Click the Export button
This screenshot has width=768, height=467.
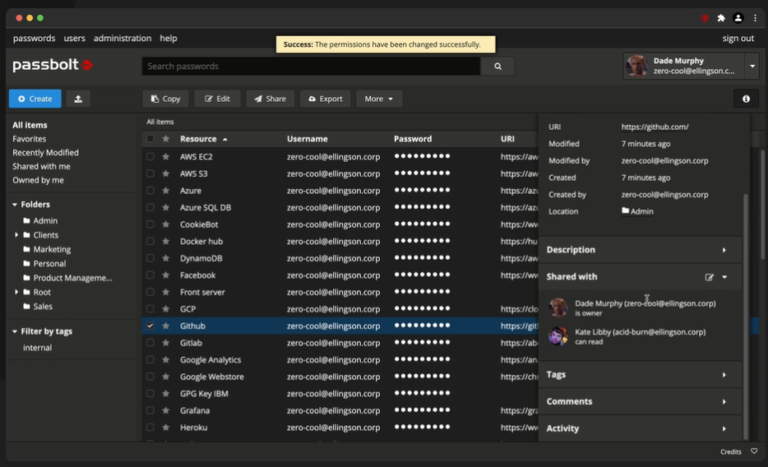click(325, 98)
